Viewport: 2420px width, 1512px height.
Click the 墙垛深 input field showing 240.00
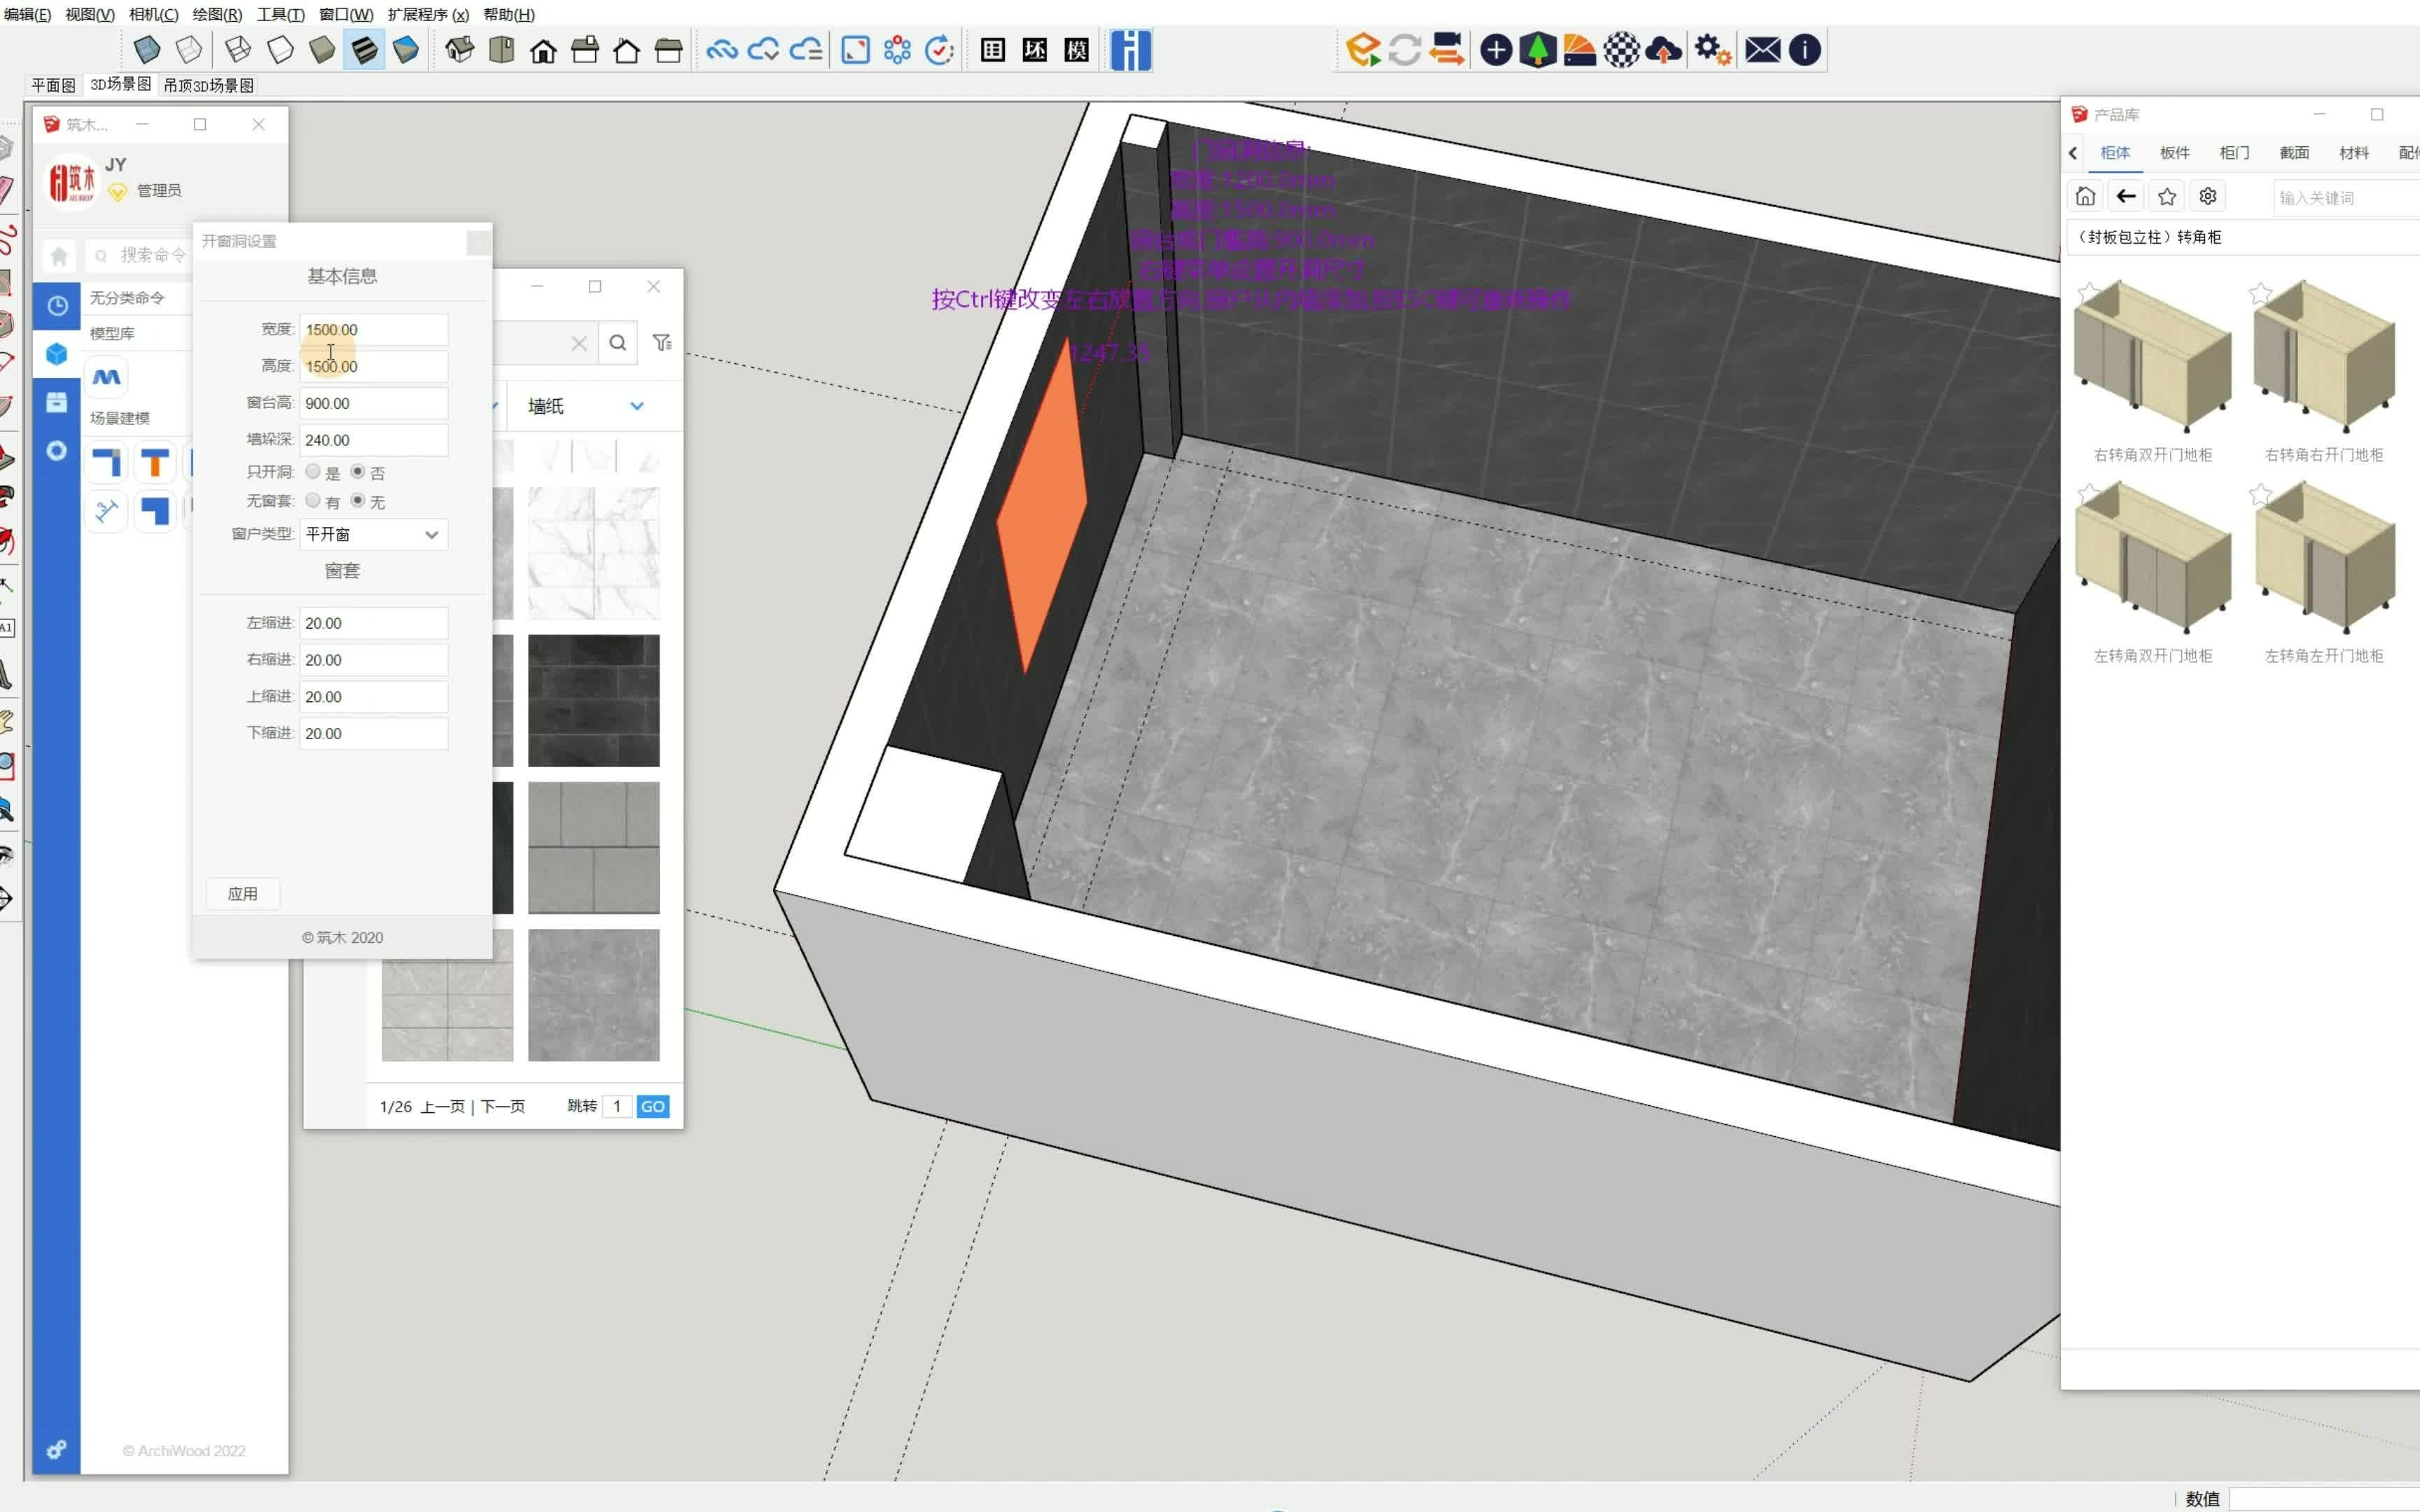tap(373, 440)
